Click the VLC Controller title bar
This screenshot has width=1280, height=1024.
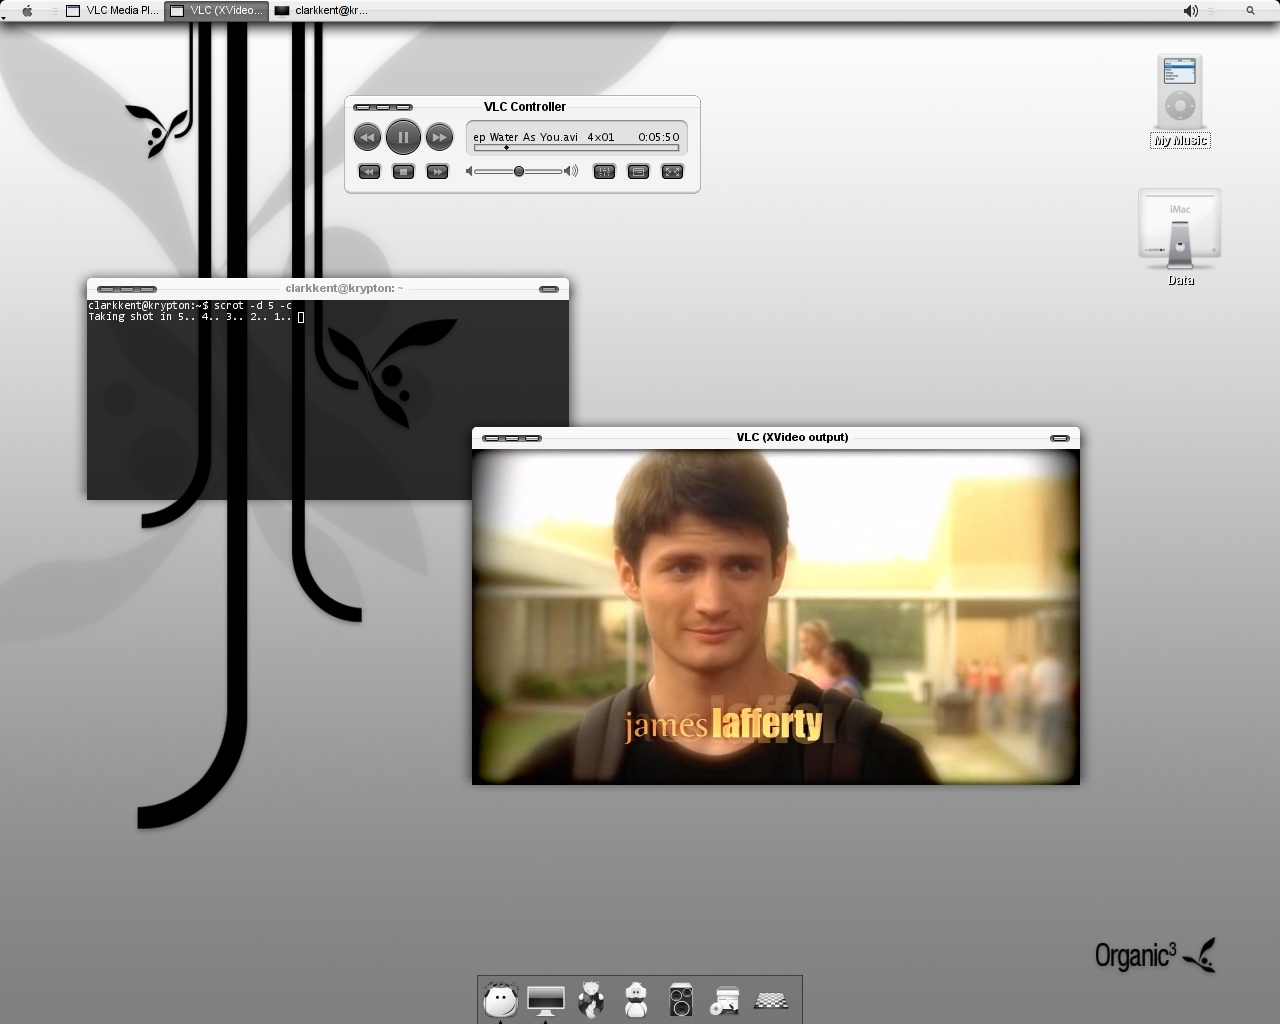pos(523,106)
